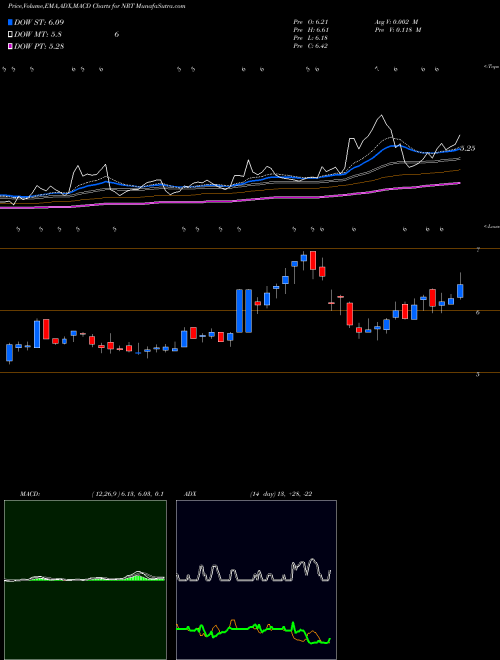
Task: Select the 'Pre O: 6.21' value
Action: pyautogui.click(x=311, y=22)
